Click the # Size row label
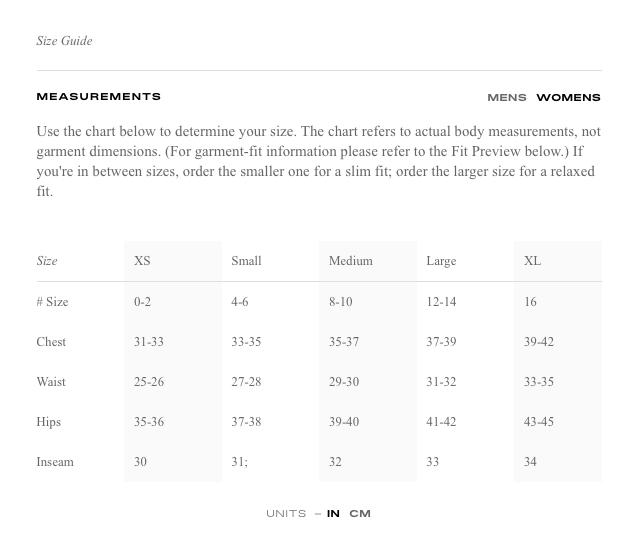The height and width of the screenshot is (541, 642). tap(52, 302)
